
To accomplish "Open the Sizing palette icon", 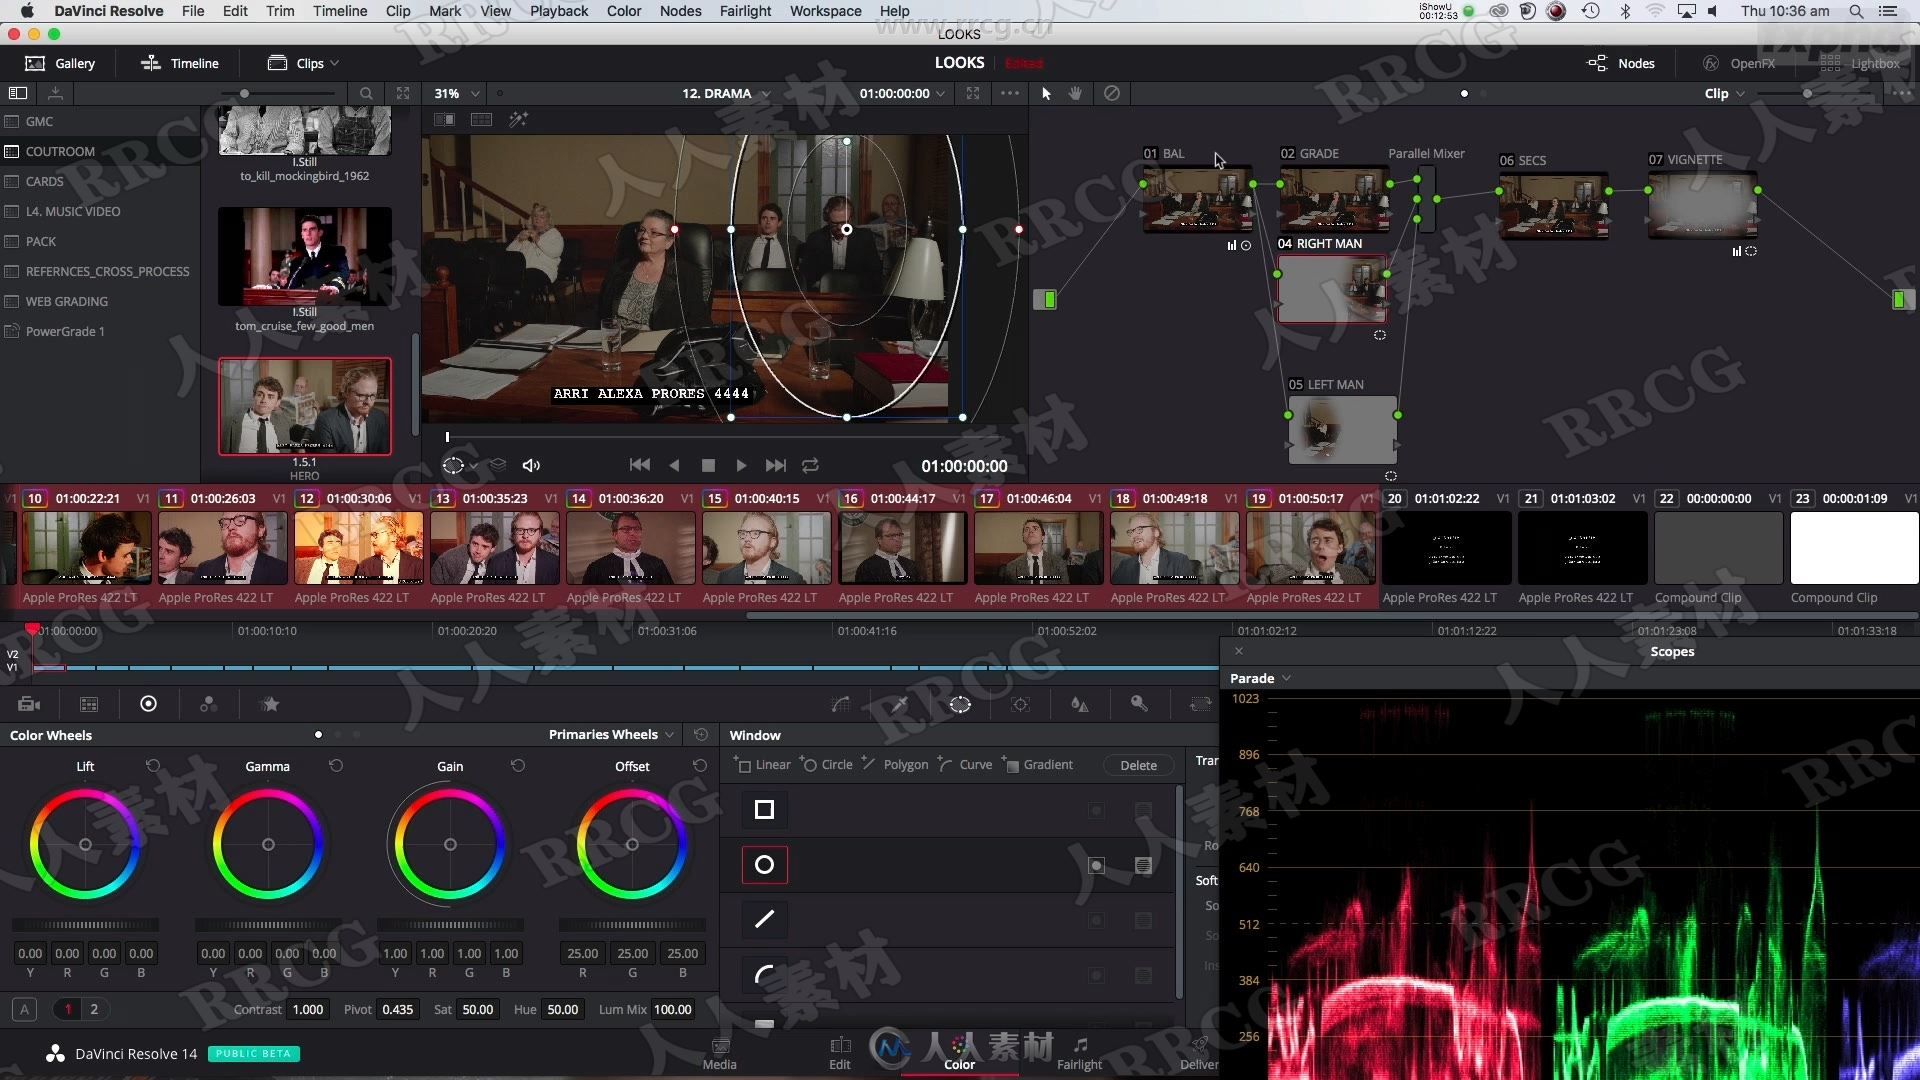I will click(1200, 704).
